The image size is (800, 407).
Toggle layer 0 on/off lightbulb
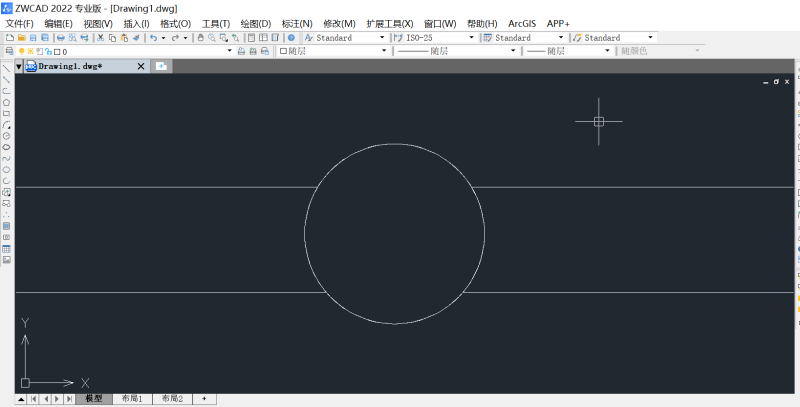21,51
